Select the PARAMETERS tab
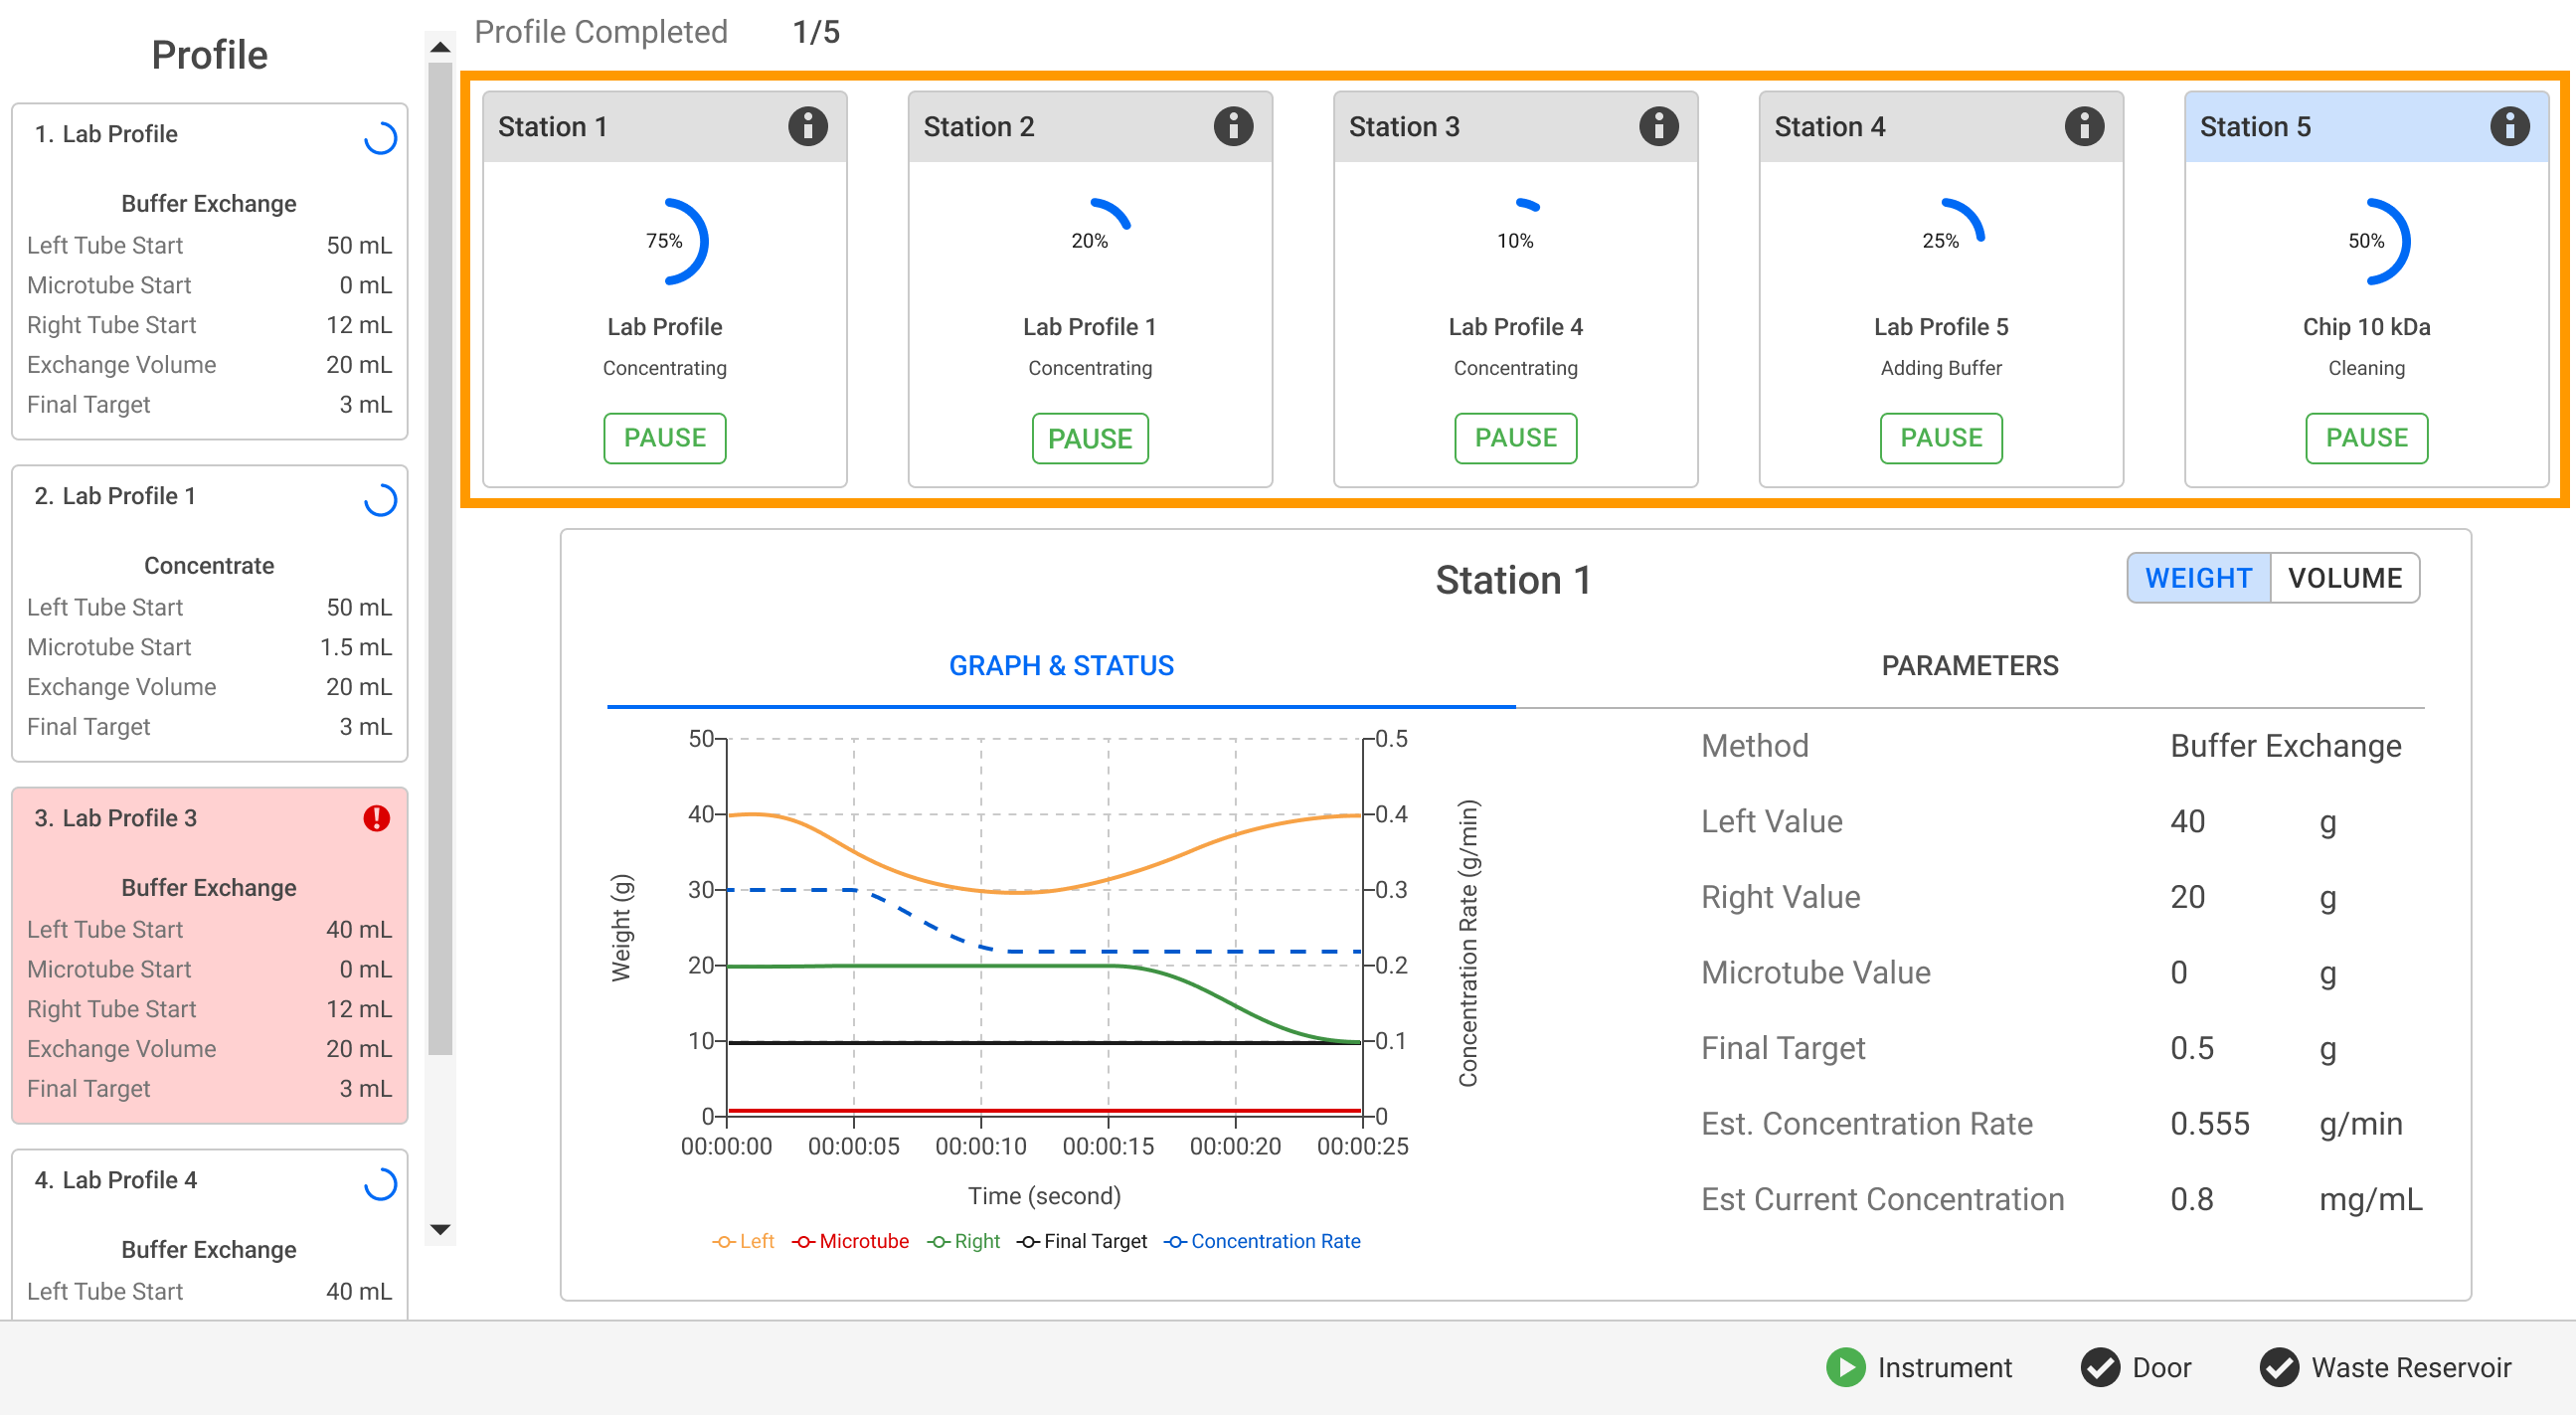This screenshot has width=2576, height=1415. 1969,666
